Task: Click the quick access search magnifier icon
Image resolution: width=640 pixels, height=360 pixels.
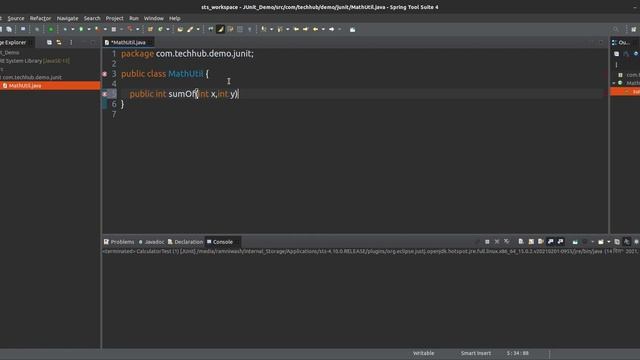Action: [x=616, y=29]
